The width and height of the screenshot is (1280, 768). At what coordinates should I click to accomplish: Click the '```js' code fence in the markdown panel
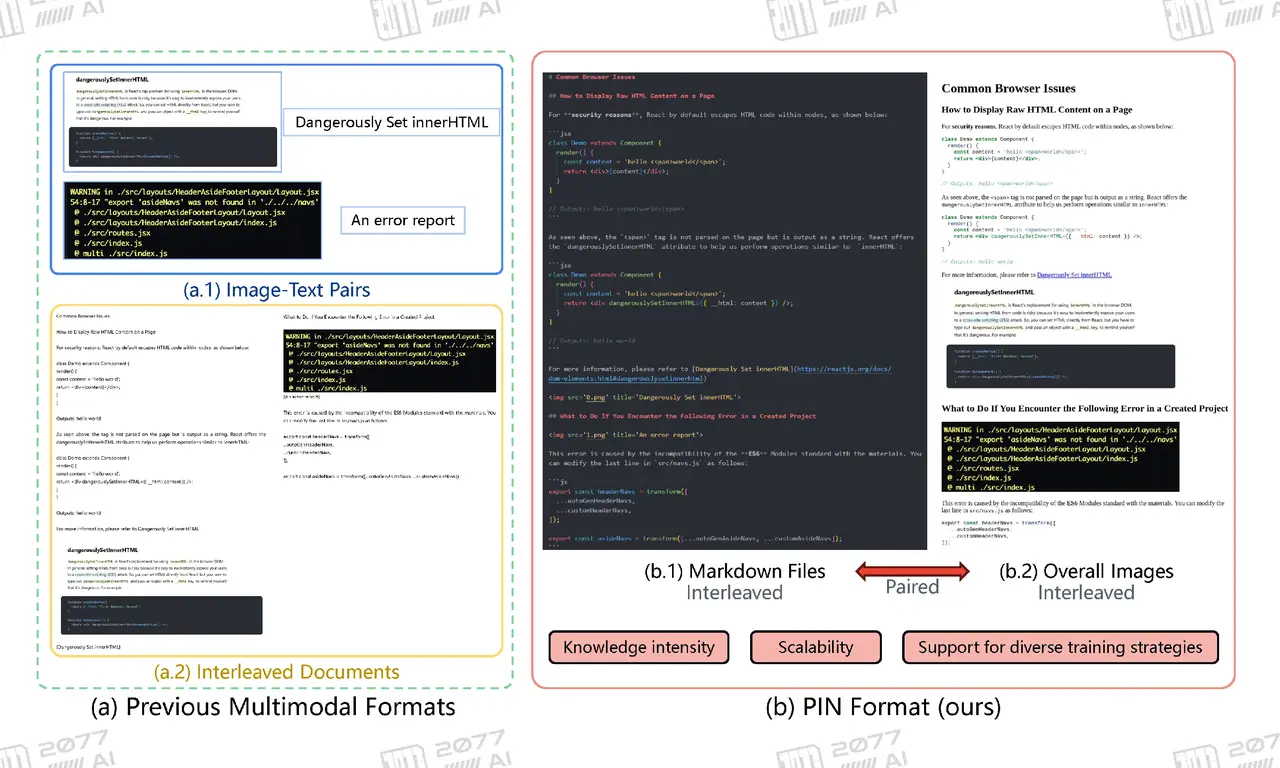(556, 481)
